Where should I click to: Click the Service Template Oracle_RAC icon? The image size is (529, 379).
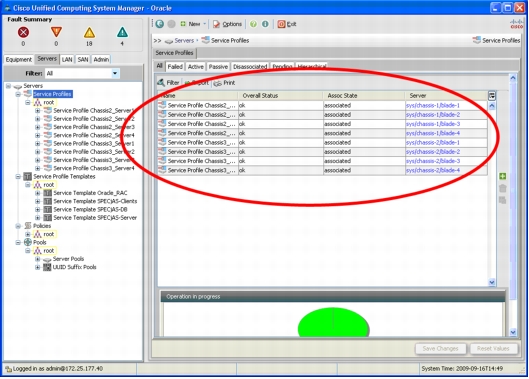(x=48, y=193)
